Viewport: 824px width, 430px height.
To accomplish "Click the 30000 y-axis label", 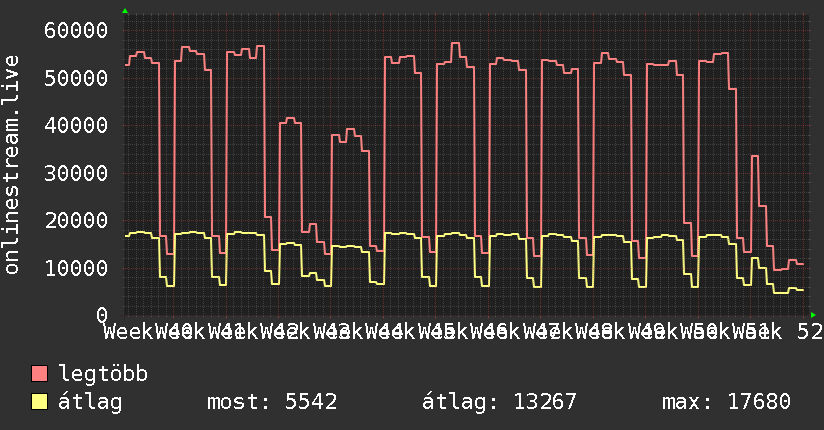I will tap(76, 173).
